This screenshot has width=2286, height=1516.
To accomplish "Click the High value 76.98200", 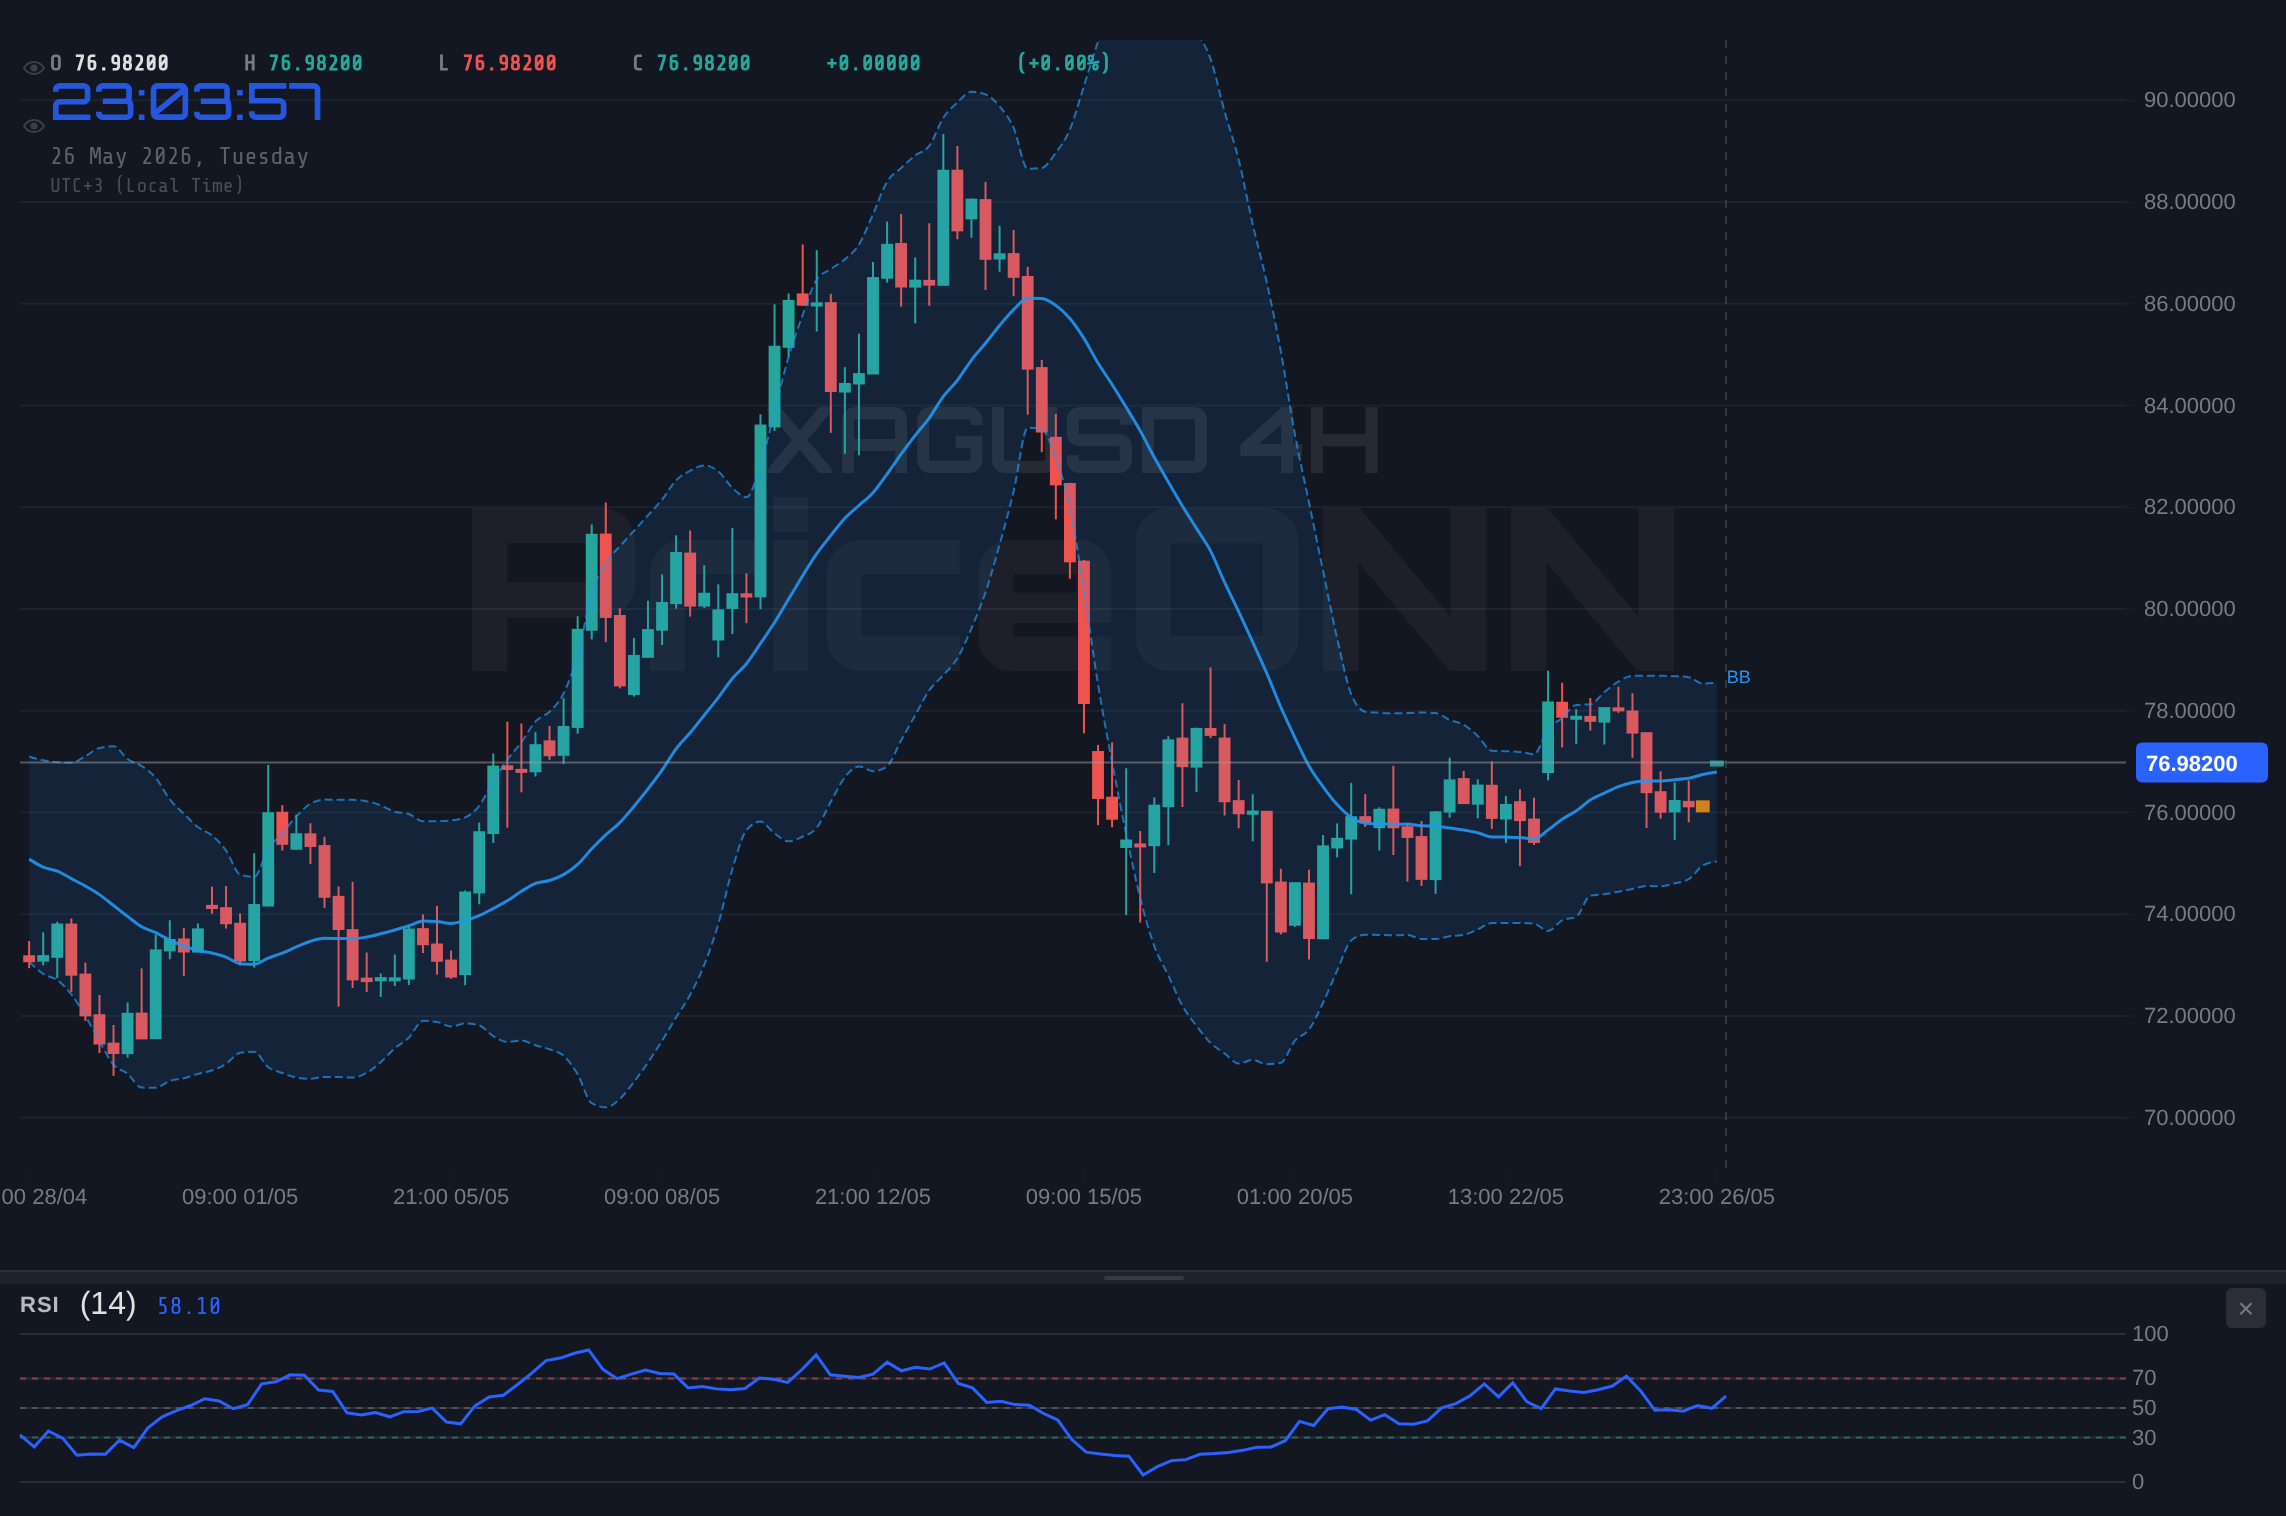I will point(315,63).
